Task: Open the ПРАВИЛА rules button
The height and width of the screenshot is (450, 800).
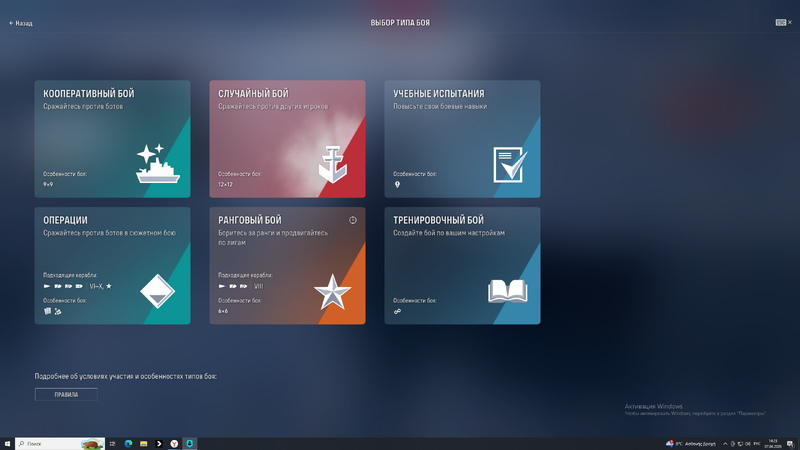Action: [x=66, y=394]
